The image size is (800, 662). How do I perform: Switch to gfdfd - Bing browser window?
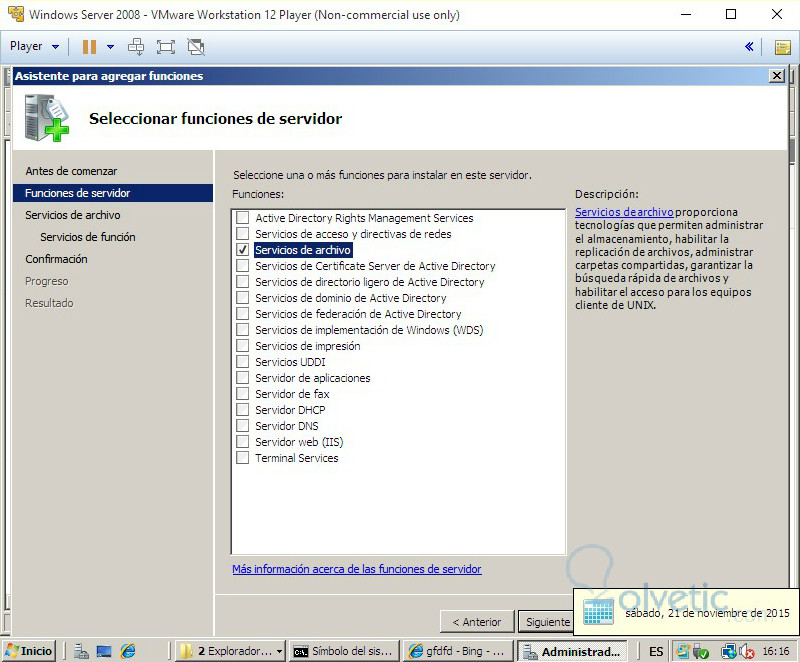click(458, 651)
